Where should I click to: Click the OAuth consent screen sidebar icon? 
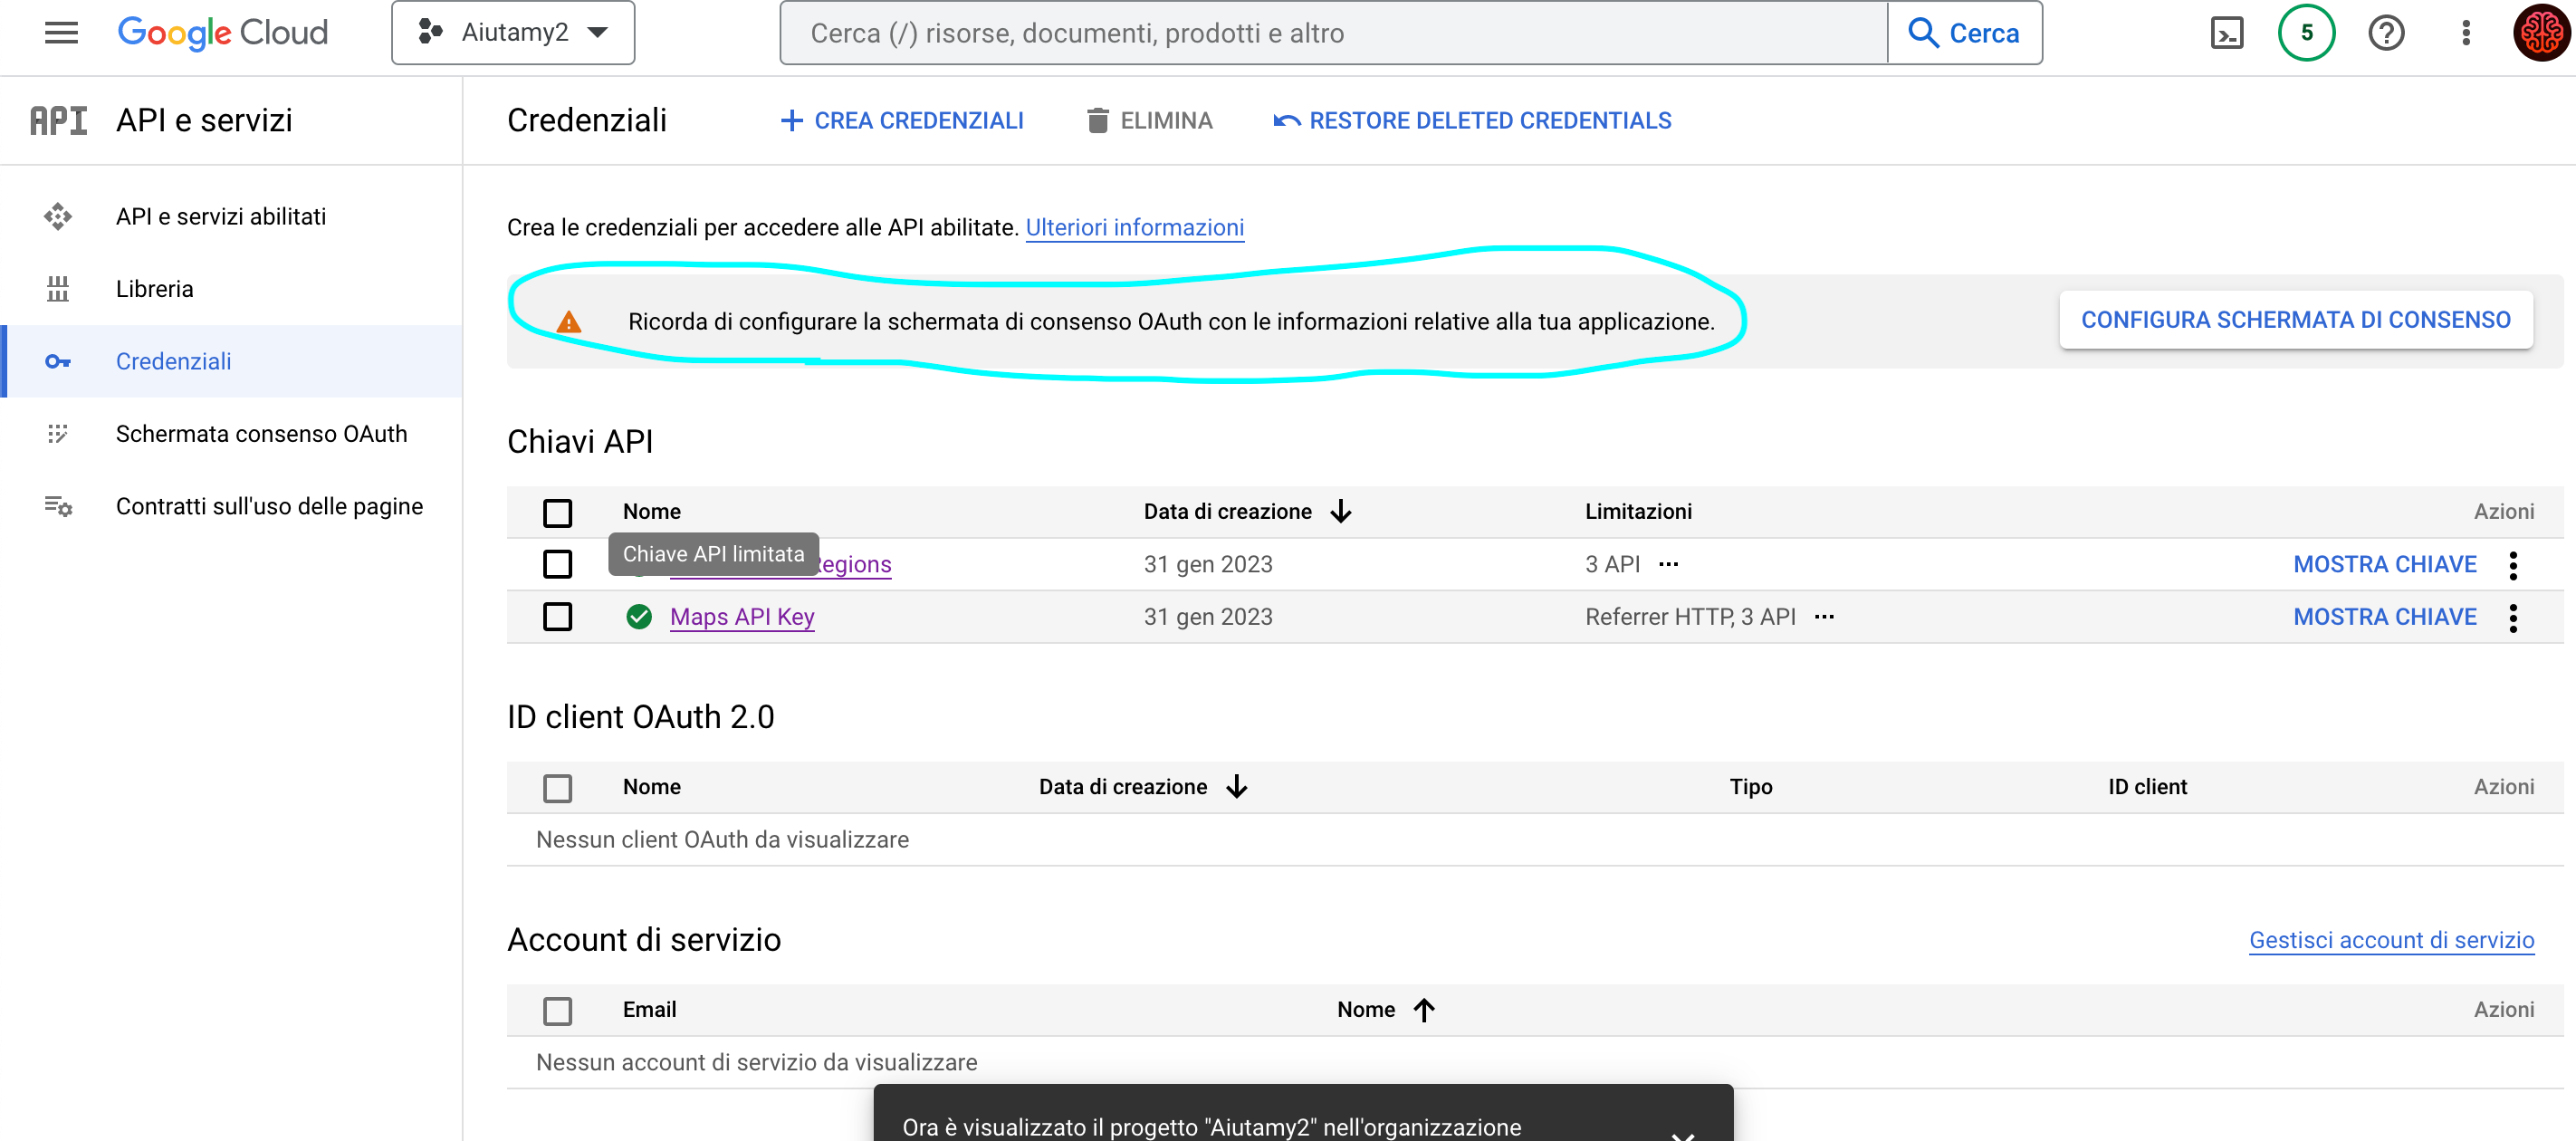tap(58, 434)
